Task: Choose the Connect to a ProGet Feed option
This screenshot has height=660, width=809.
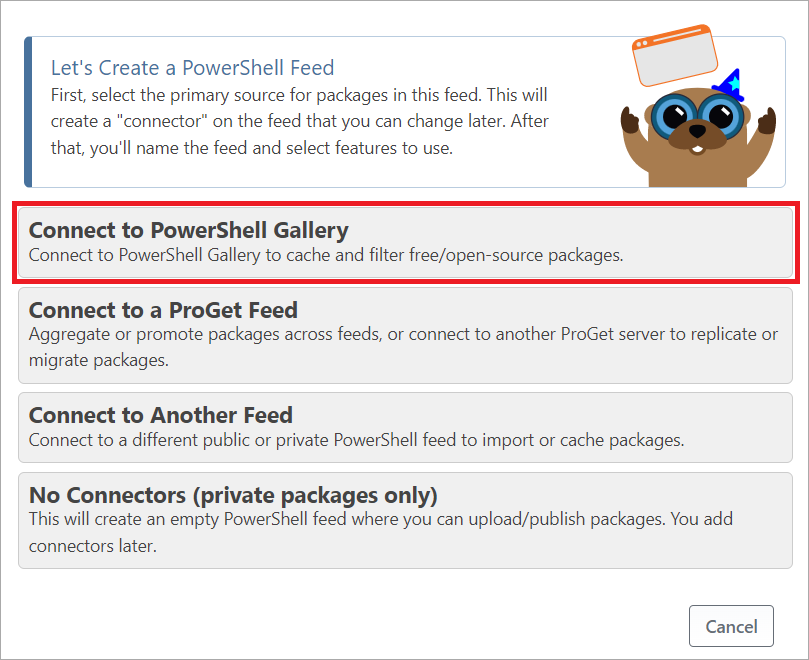Action: [405, 335]
